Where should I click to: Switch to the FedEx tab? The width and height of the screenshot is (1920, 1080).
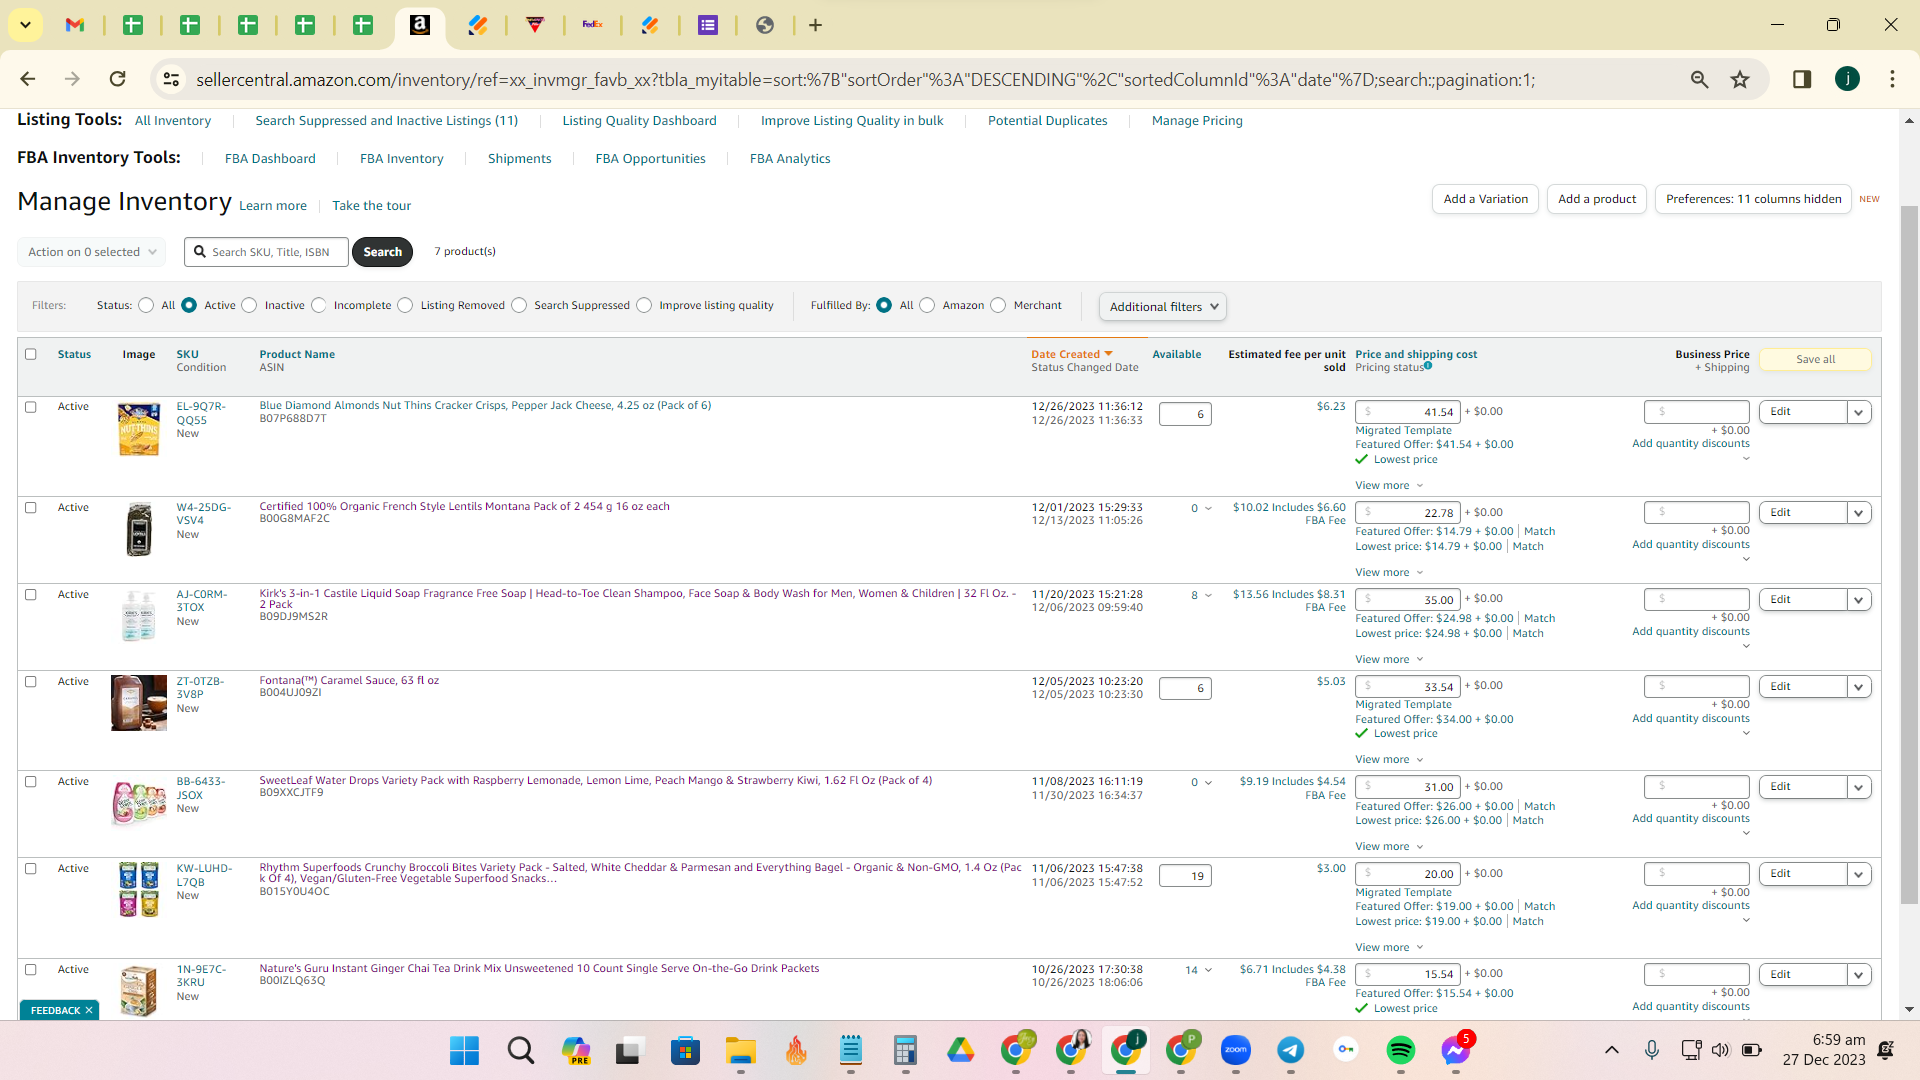tap(593, 25)
